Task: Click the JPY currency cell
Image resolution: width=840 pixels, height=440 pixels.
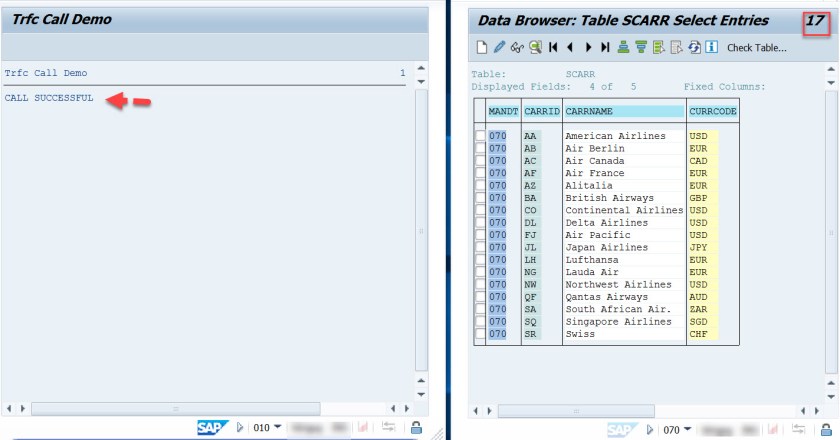Action: pyautogui.click(x=703, y=247)
